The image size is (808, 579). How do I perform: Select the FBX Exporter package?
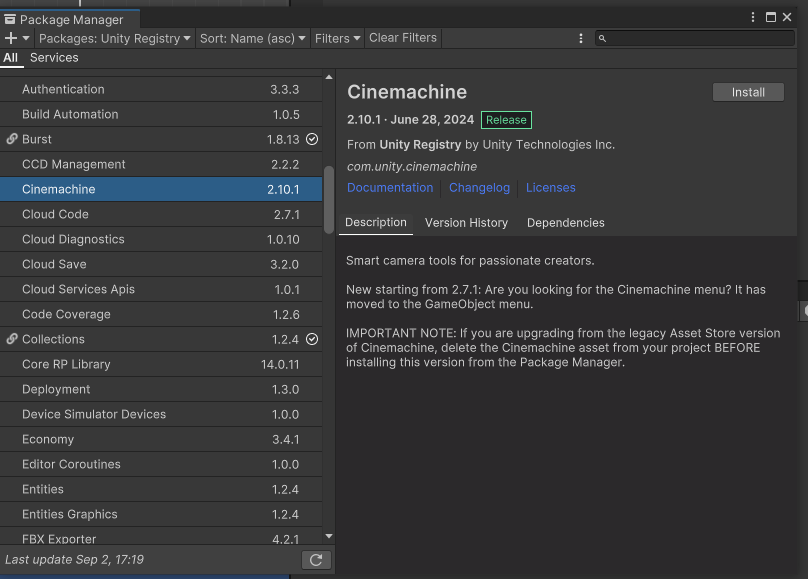161,536
